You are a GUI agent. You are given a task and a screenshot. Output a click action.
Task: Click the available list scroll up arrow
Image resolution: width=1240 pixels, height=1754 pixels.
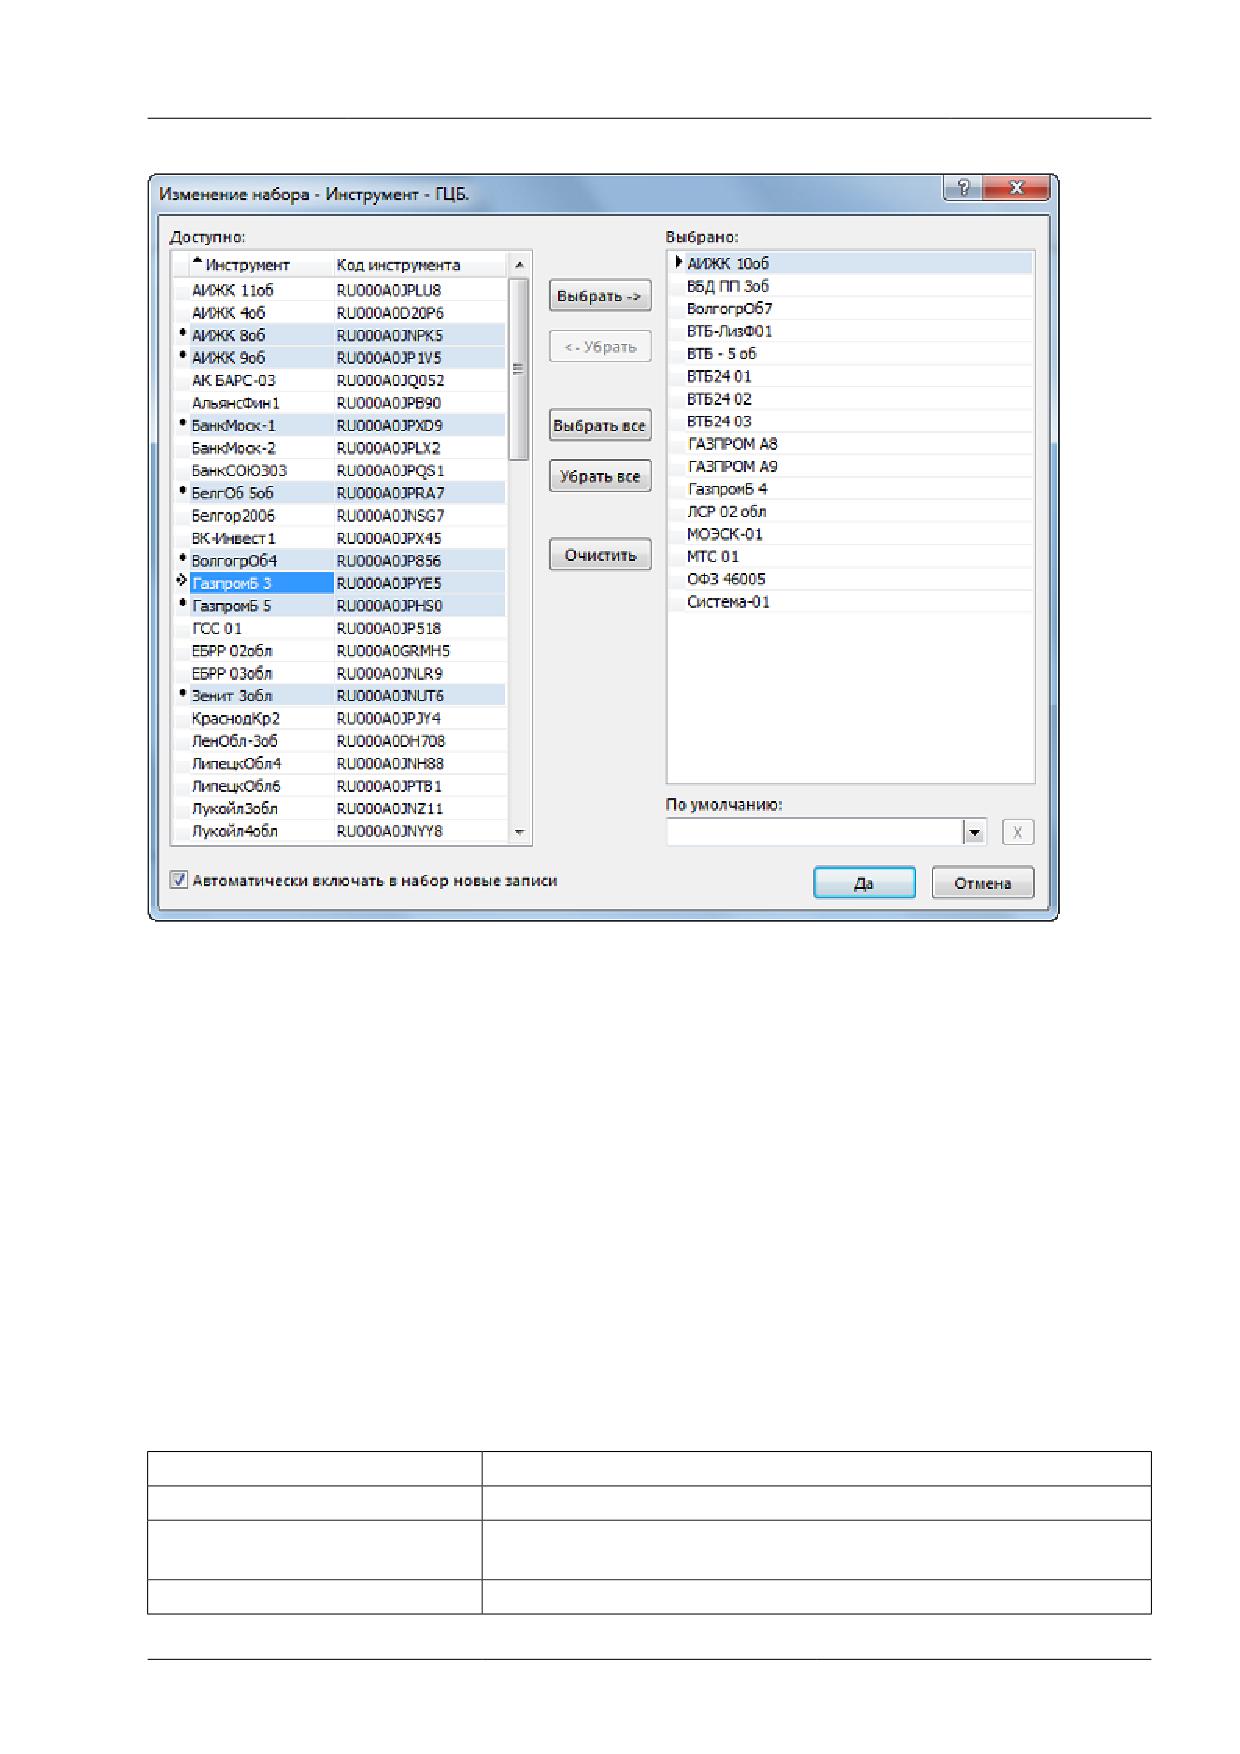point(519,265)
